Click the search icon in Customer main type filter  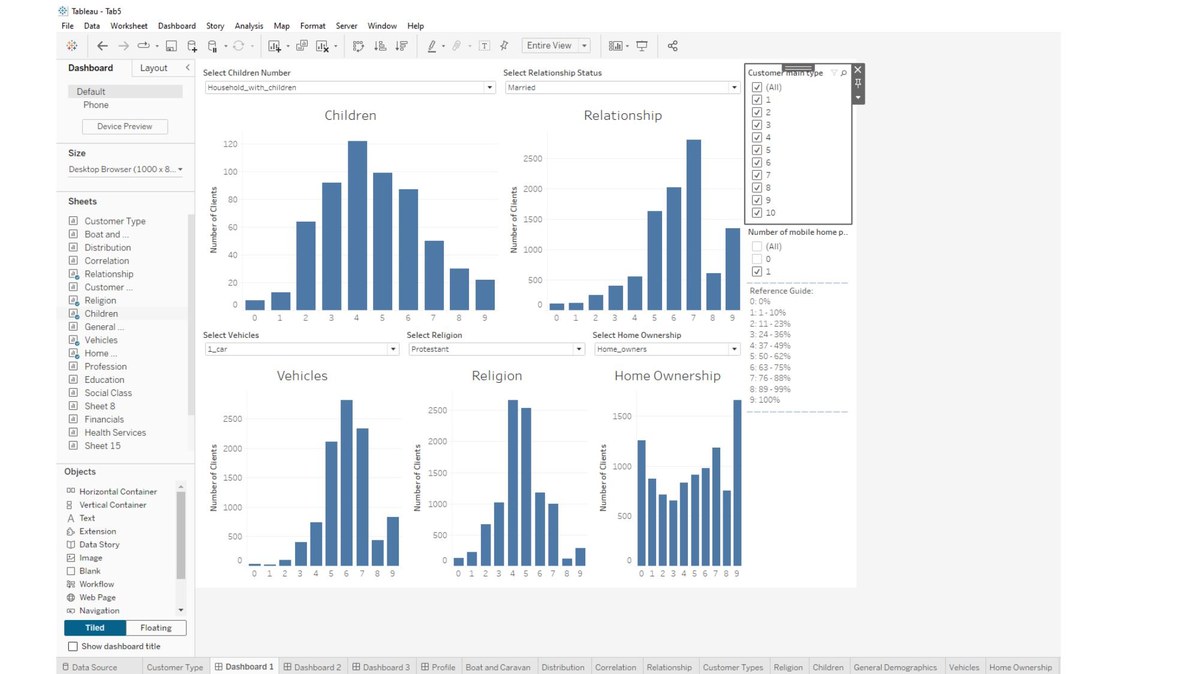coord(844,73)
